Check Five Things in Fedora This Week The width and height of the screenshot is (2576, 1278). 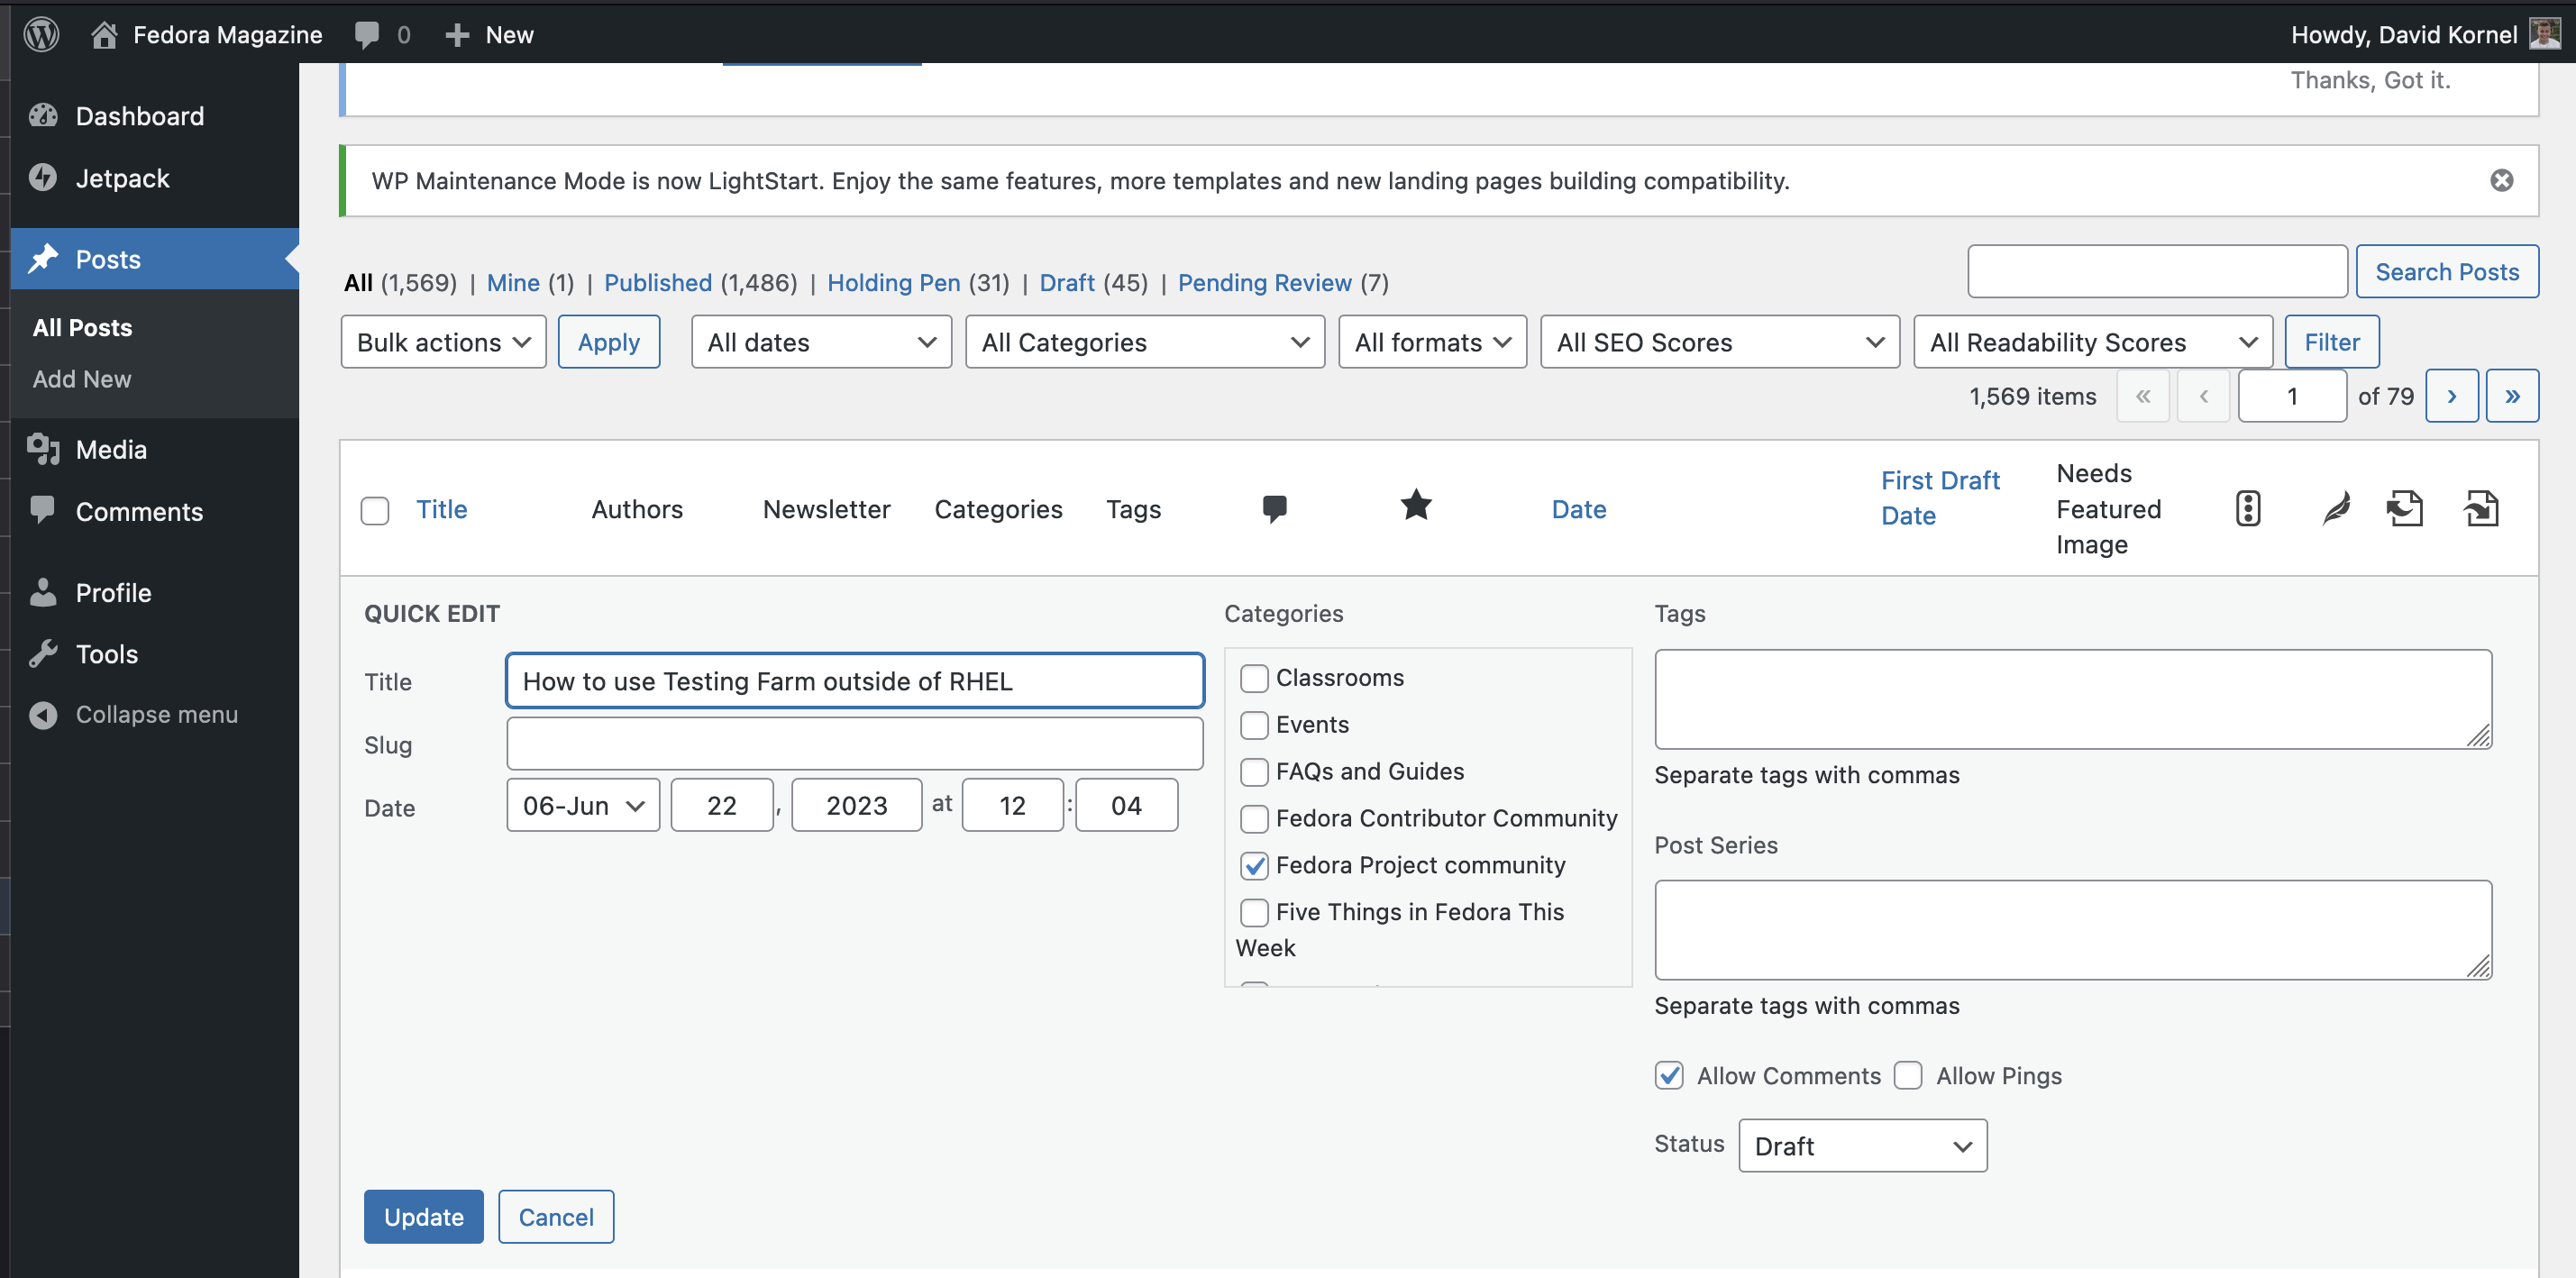[1254, 912]
